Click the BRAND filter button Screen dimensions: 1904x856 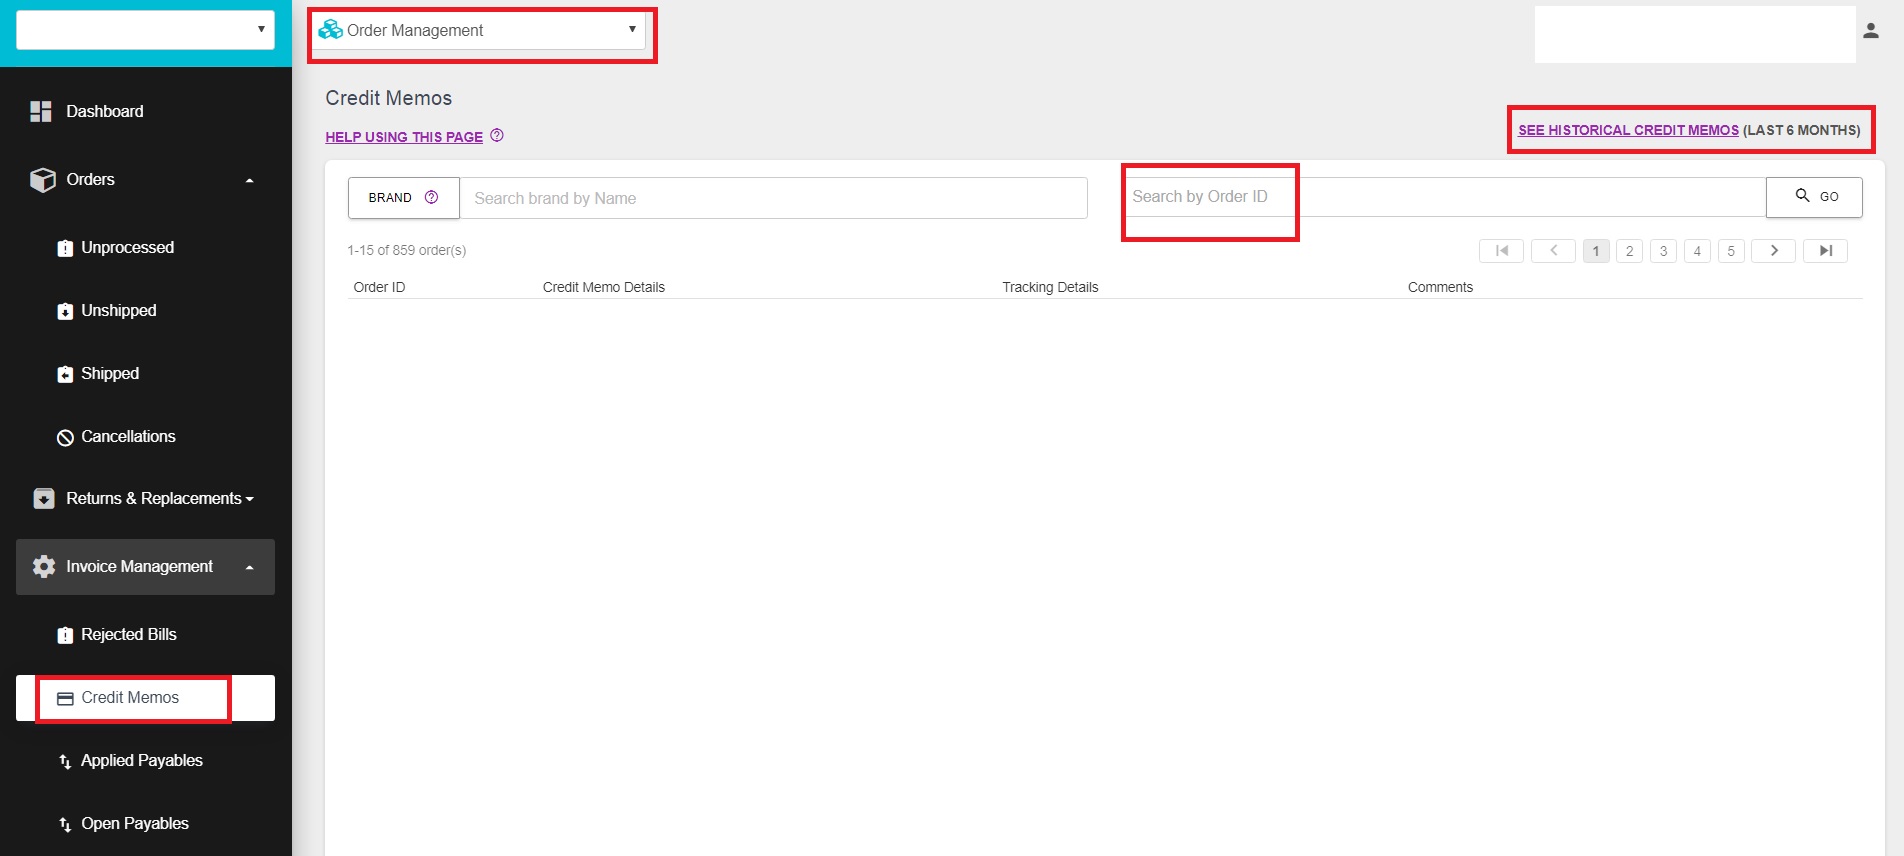[404, 198]
